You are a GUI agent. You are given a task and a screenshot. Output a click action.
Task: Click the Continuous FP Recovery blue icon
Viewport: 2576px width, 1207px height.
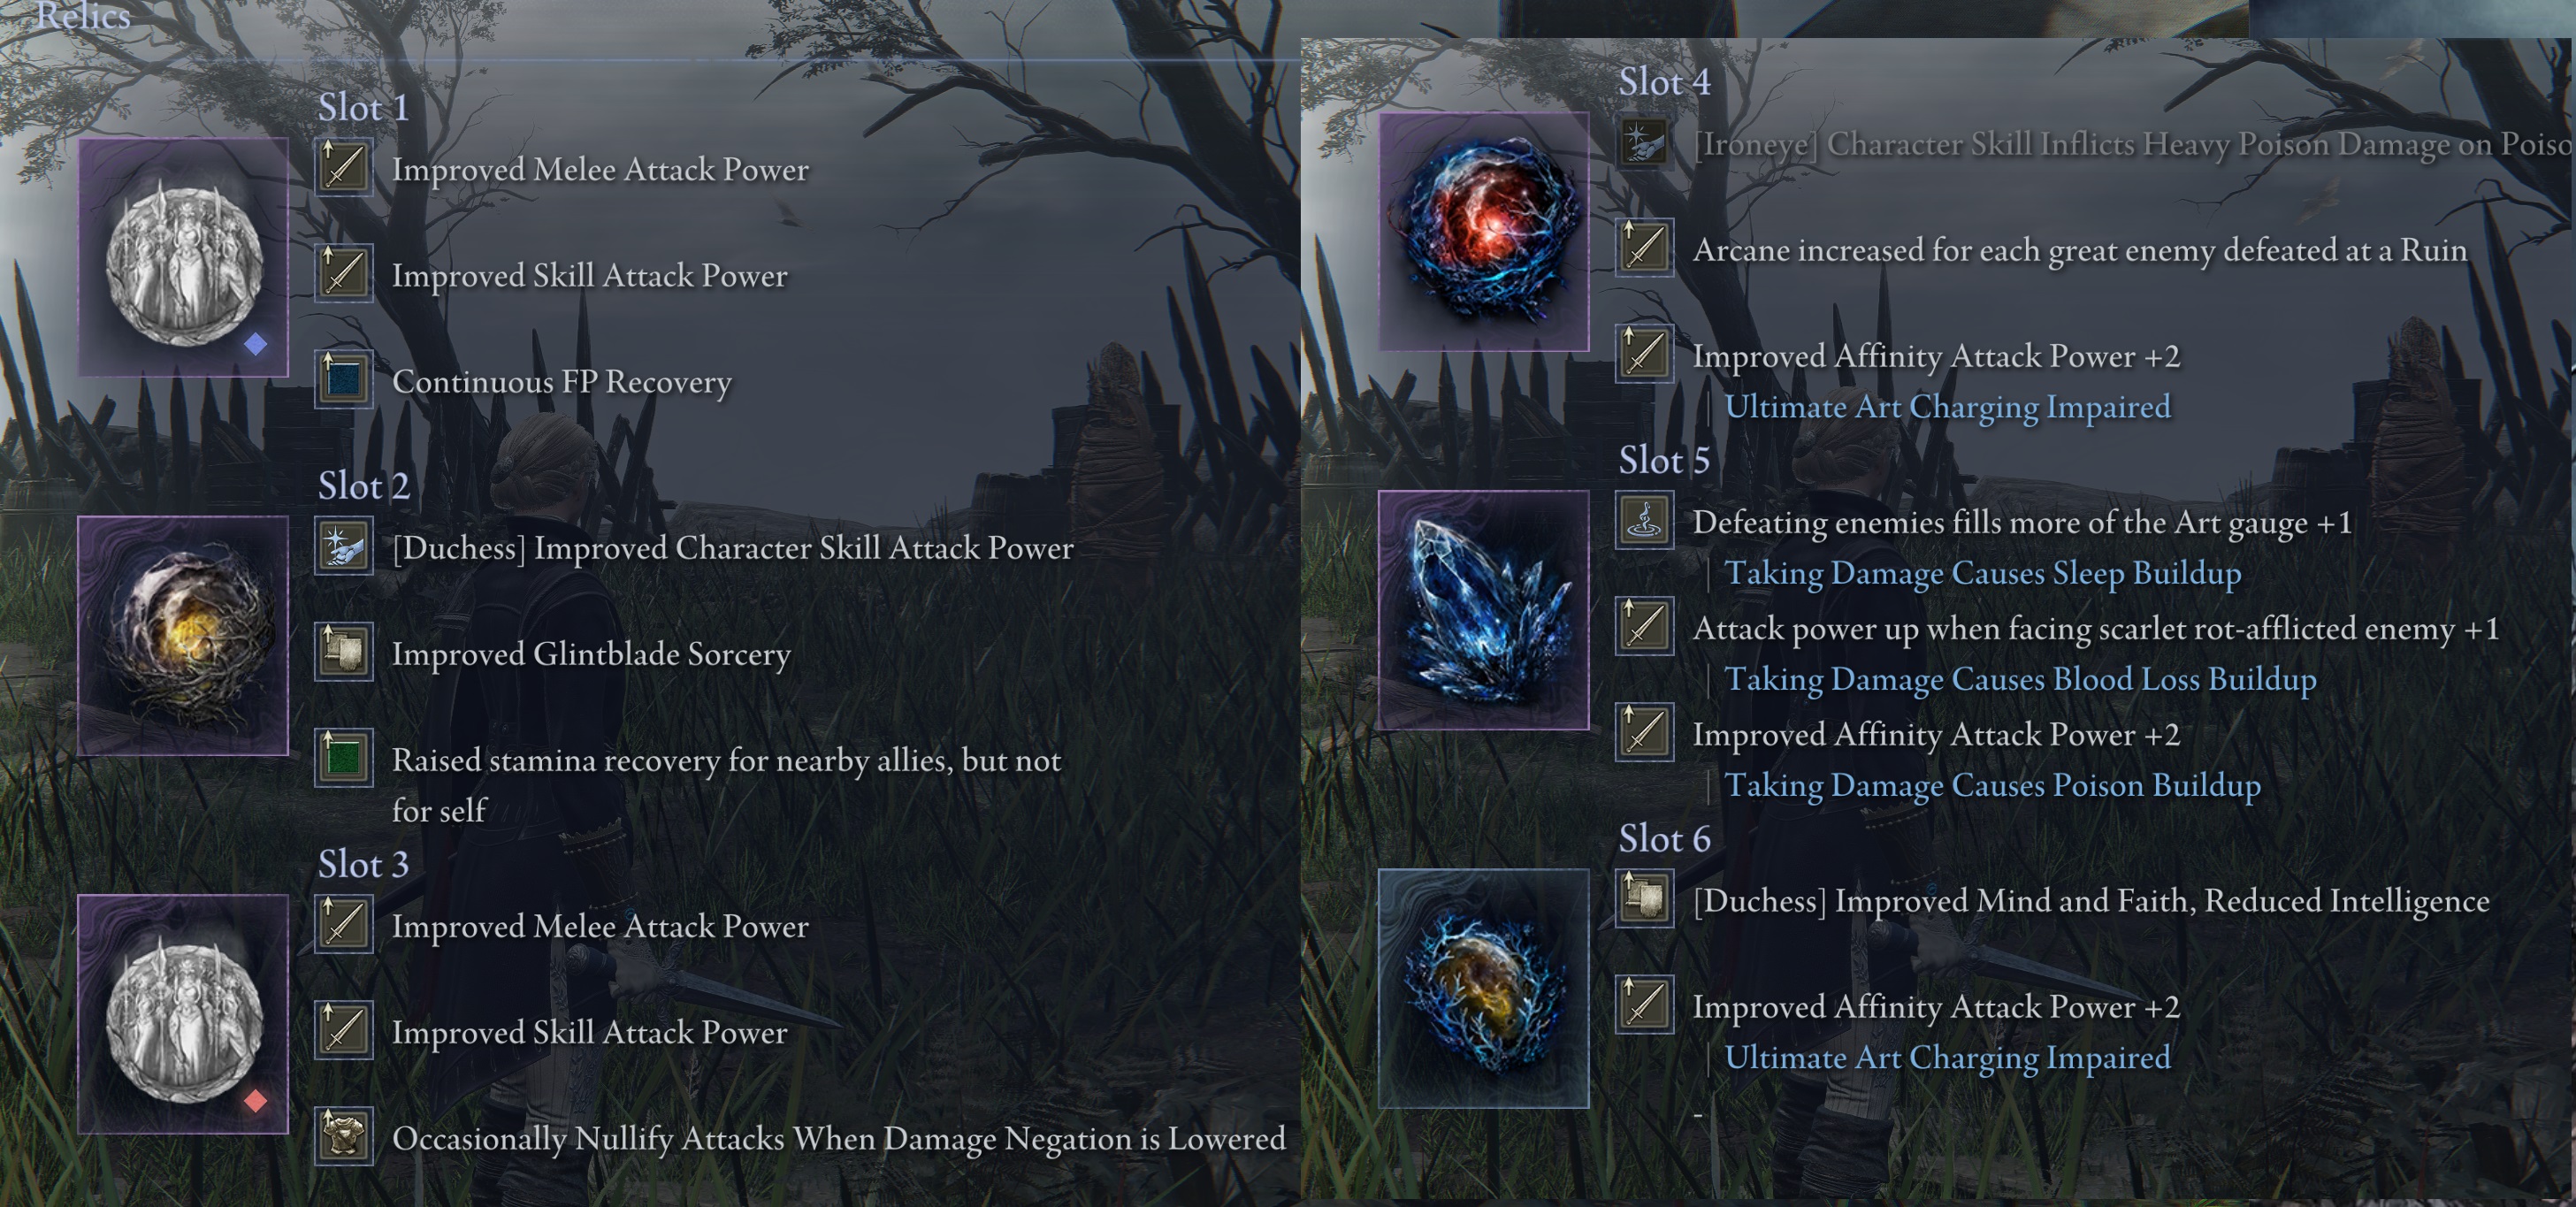[344, 379]
